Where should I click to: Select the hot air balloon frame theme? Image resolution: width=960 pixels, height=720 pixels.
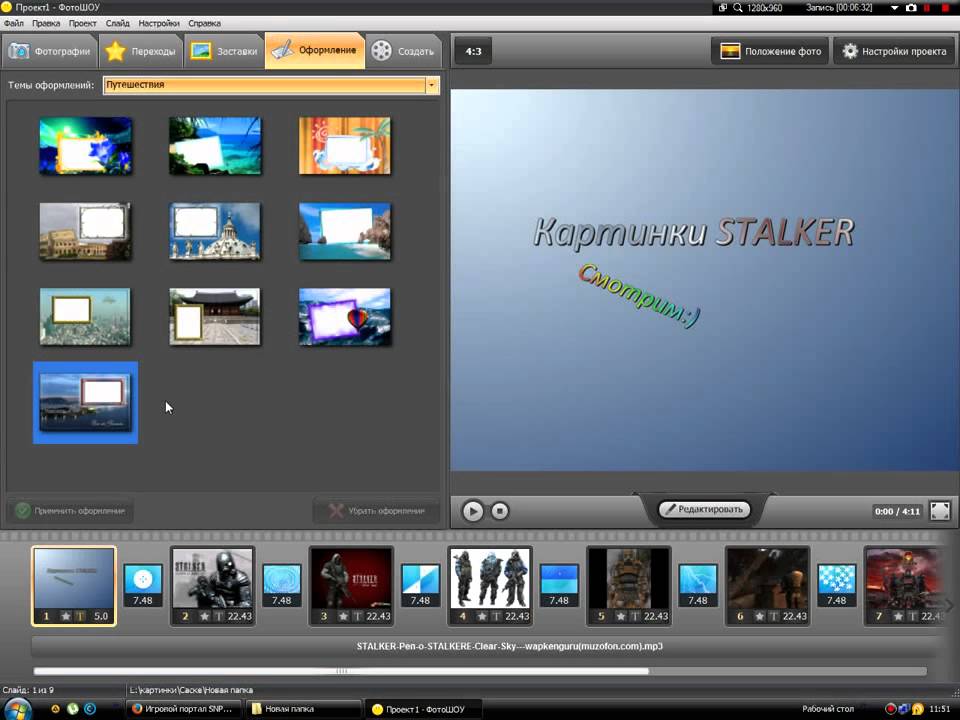pyautogui.click(x=345, y=317)
